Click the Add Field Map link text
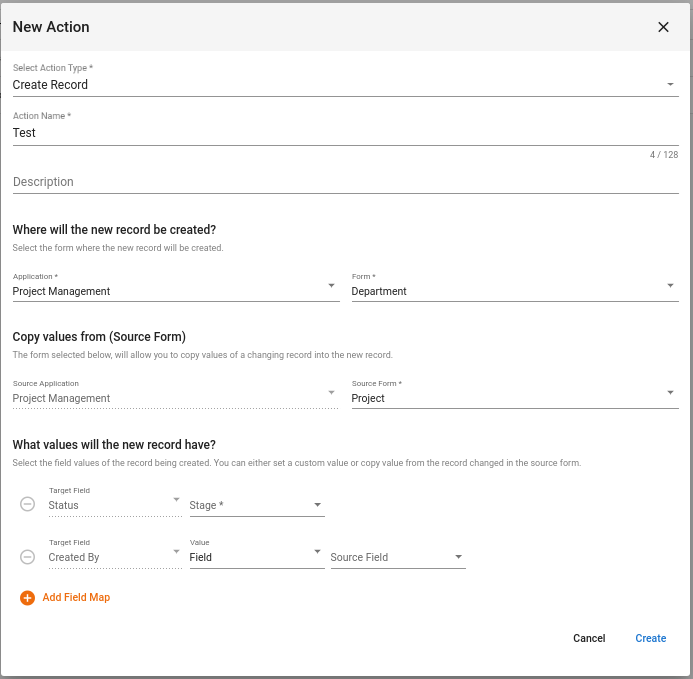The height and width of the screenshot is (679, 693). (x=76, y=597)
